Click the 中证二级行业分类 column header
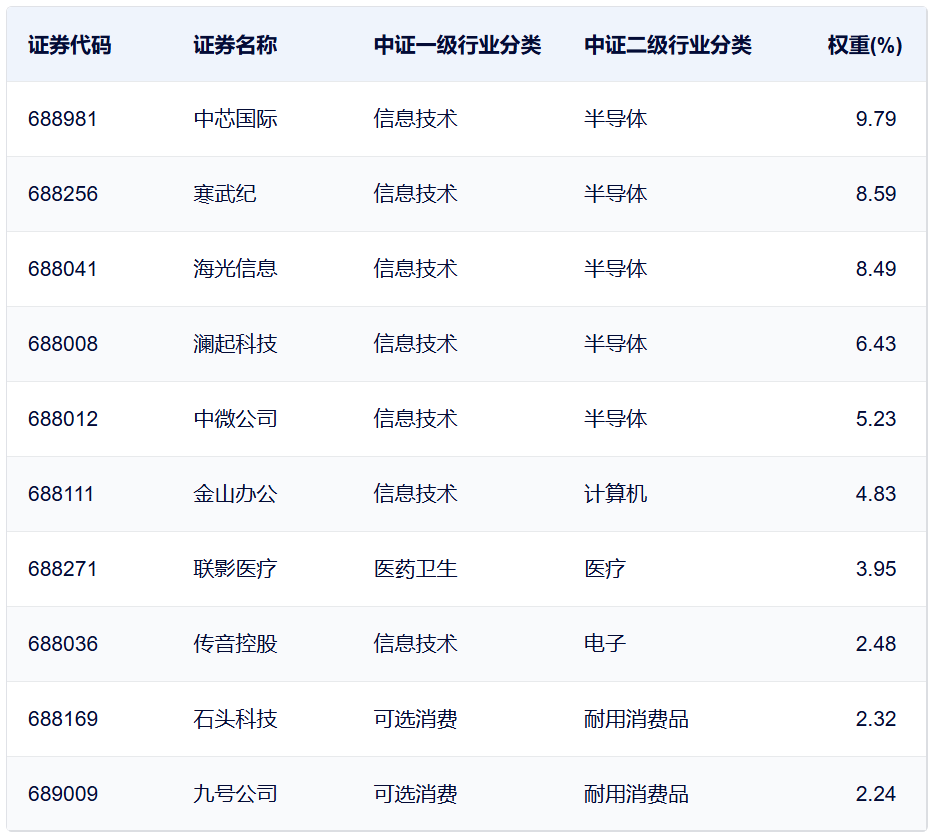 click(668, 45)
